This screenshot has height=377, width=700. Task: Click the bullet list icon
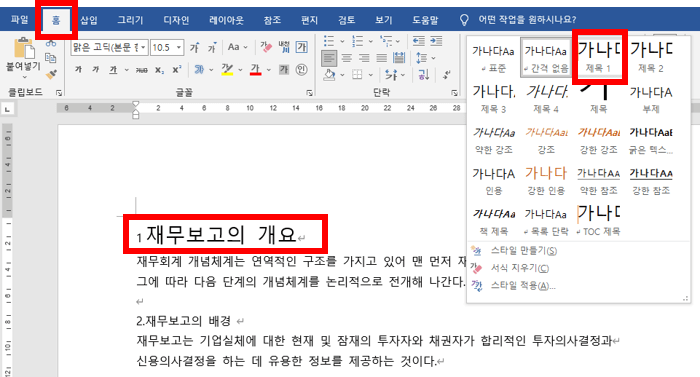pos(329,41)
